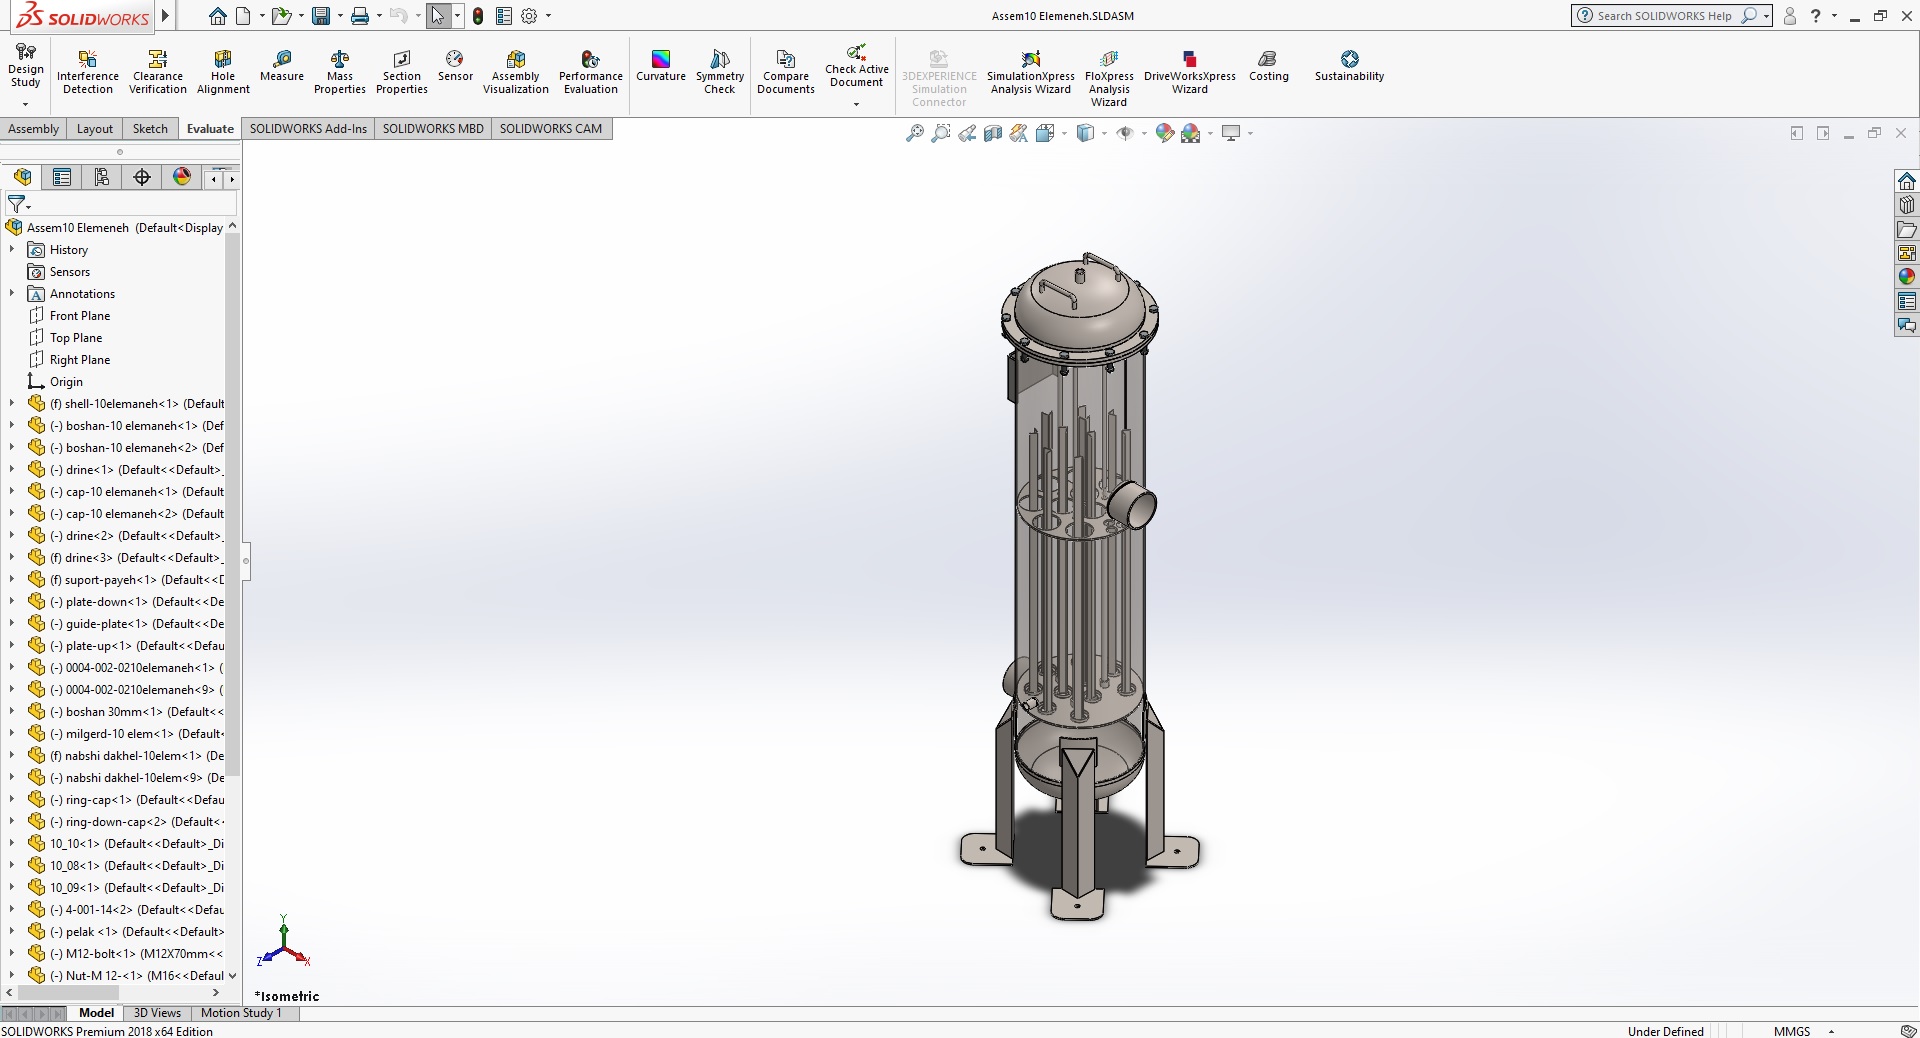Click Edit Appearance icon
The image size is (1920, 1038).
click(x=1164, y=133)
